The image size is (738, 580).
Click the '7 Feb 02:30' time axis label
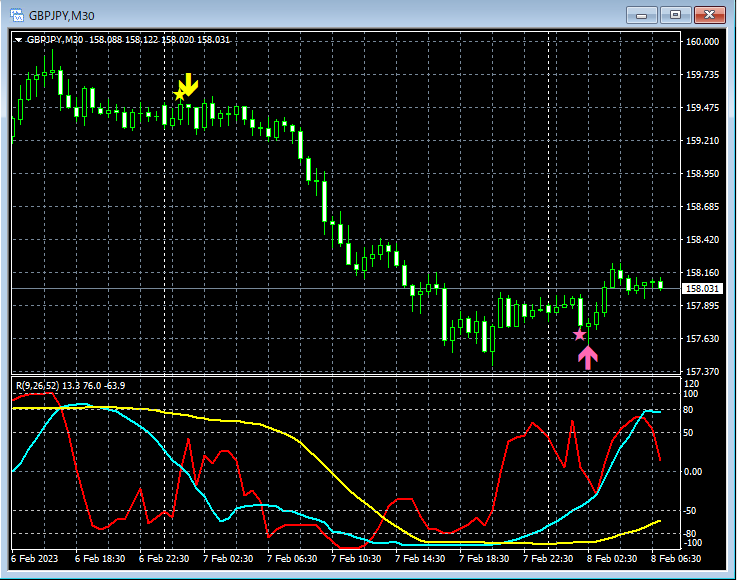pyautogui.click(x=228, y=558)
